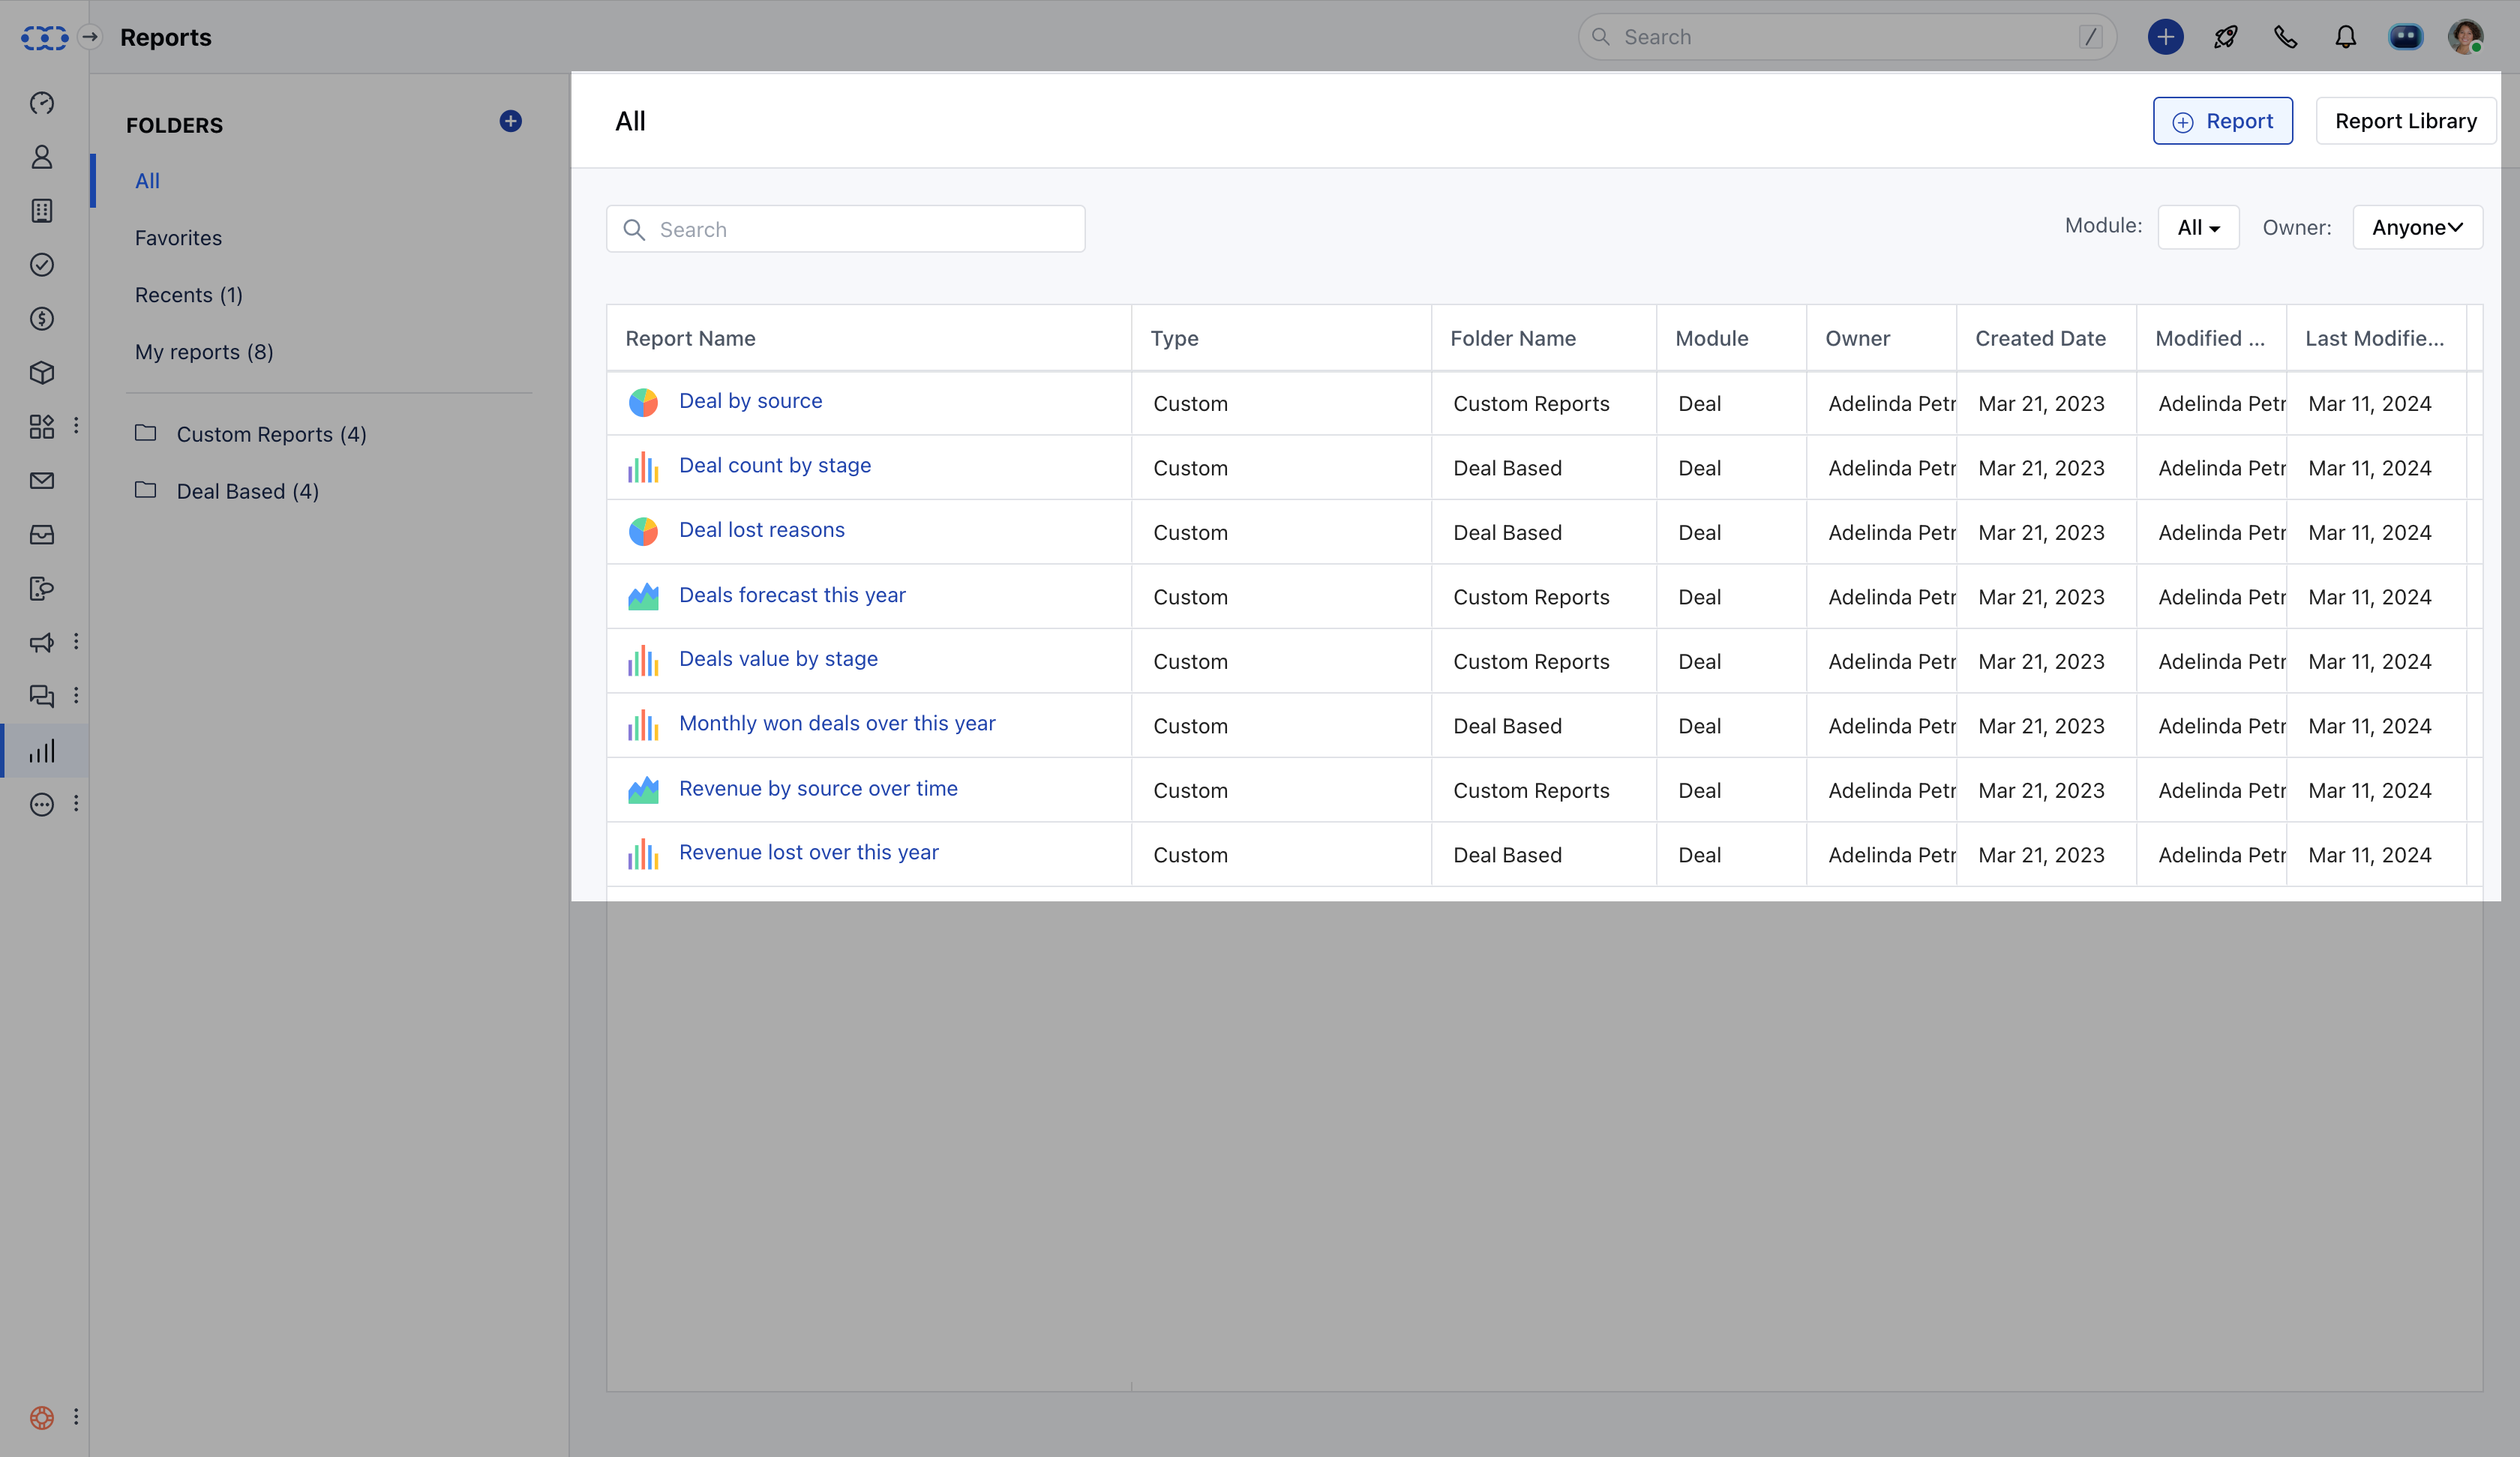Open the rocket icon in header
Image resolution: width=2520 pixels, height=1457 pixels.
[2225, 37]
